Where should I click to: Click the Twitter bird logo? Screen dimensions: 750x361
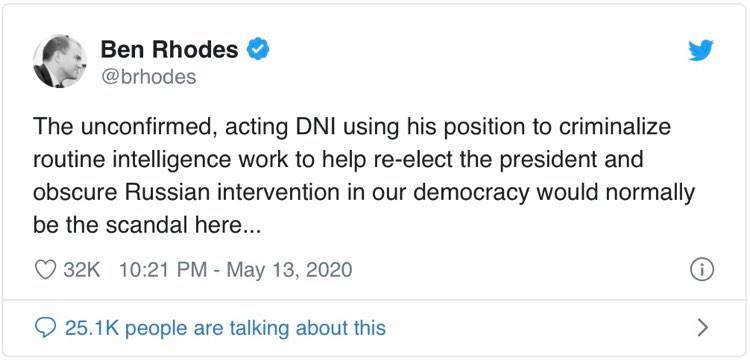pyautogui.click(x=701, y=50)
